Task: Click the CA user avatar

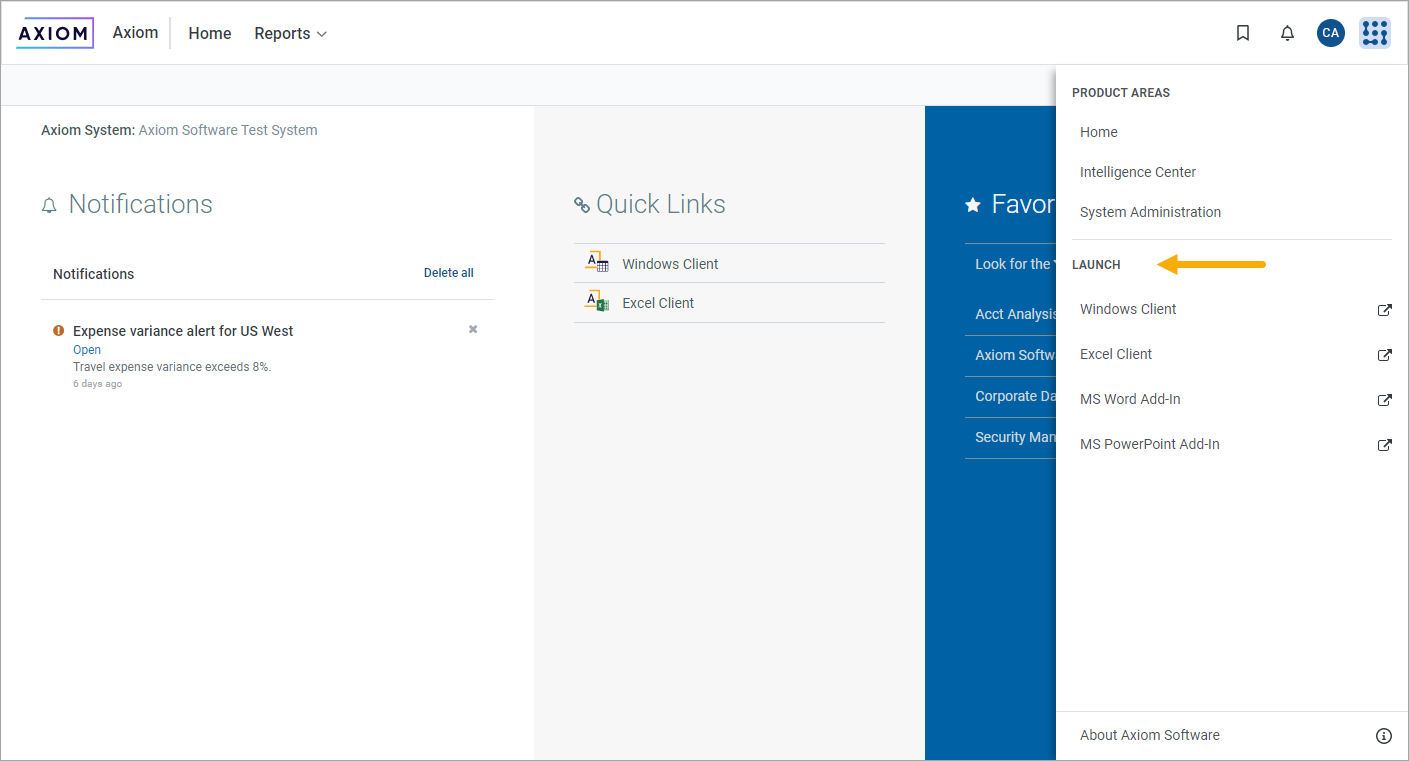Action: click(x=1331, y=33)
